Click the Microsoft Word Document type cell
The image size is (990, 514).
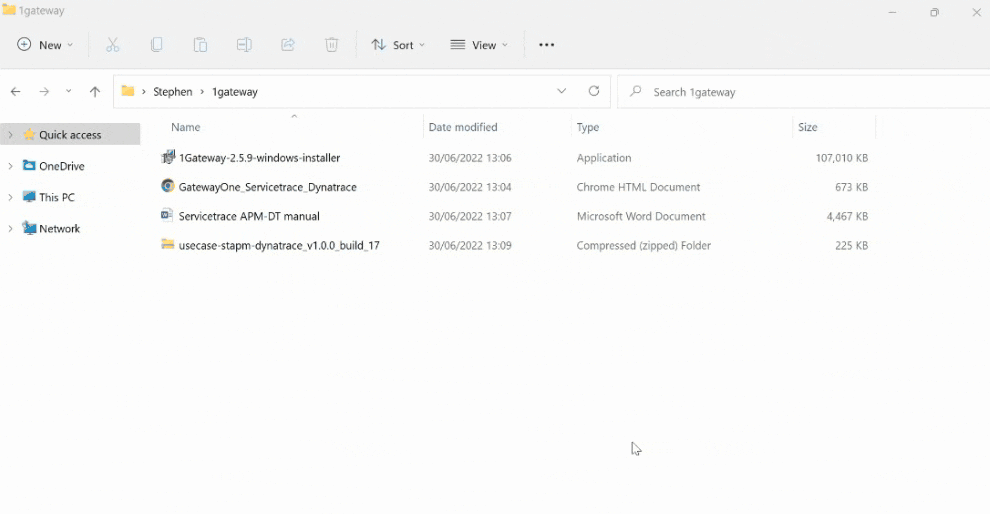641,216
